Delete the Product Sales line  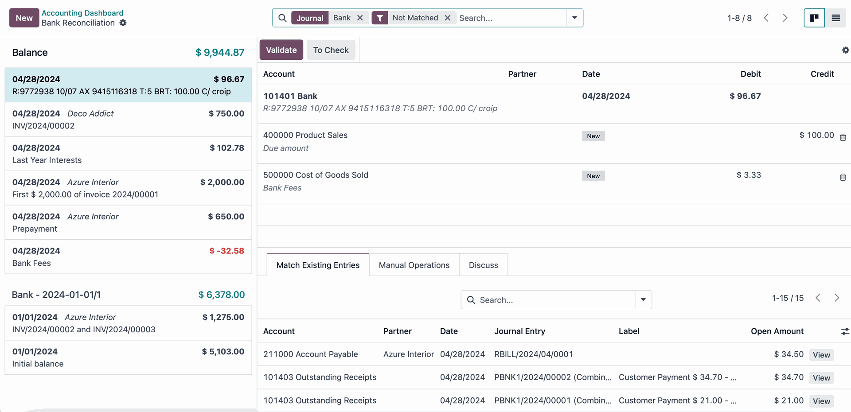click(842, 137)
